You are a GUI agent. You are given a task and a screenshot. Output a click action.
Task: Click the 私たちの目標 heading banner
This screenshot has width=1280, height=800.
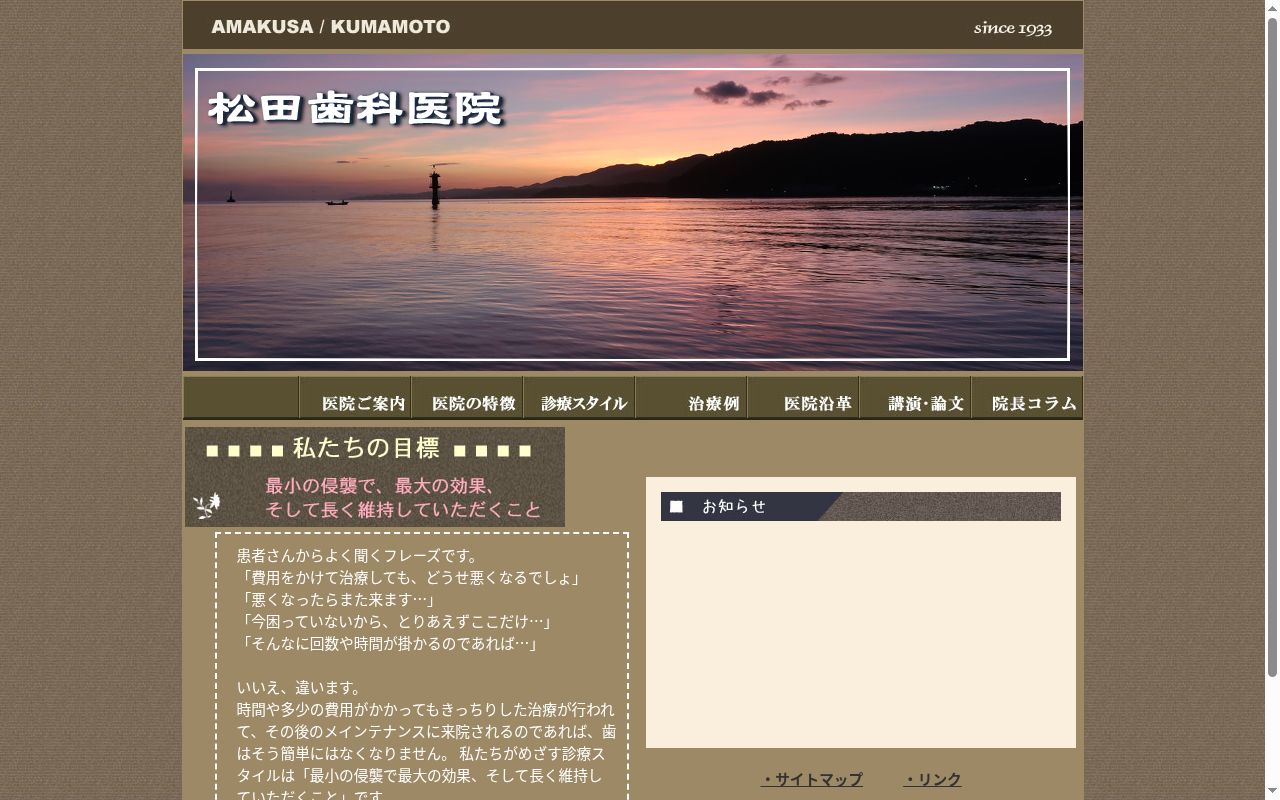point(375,477)
